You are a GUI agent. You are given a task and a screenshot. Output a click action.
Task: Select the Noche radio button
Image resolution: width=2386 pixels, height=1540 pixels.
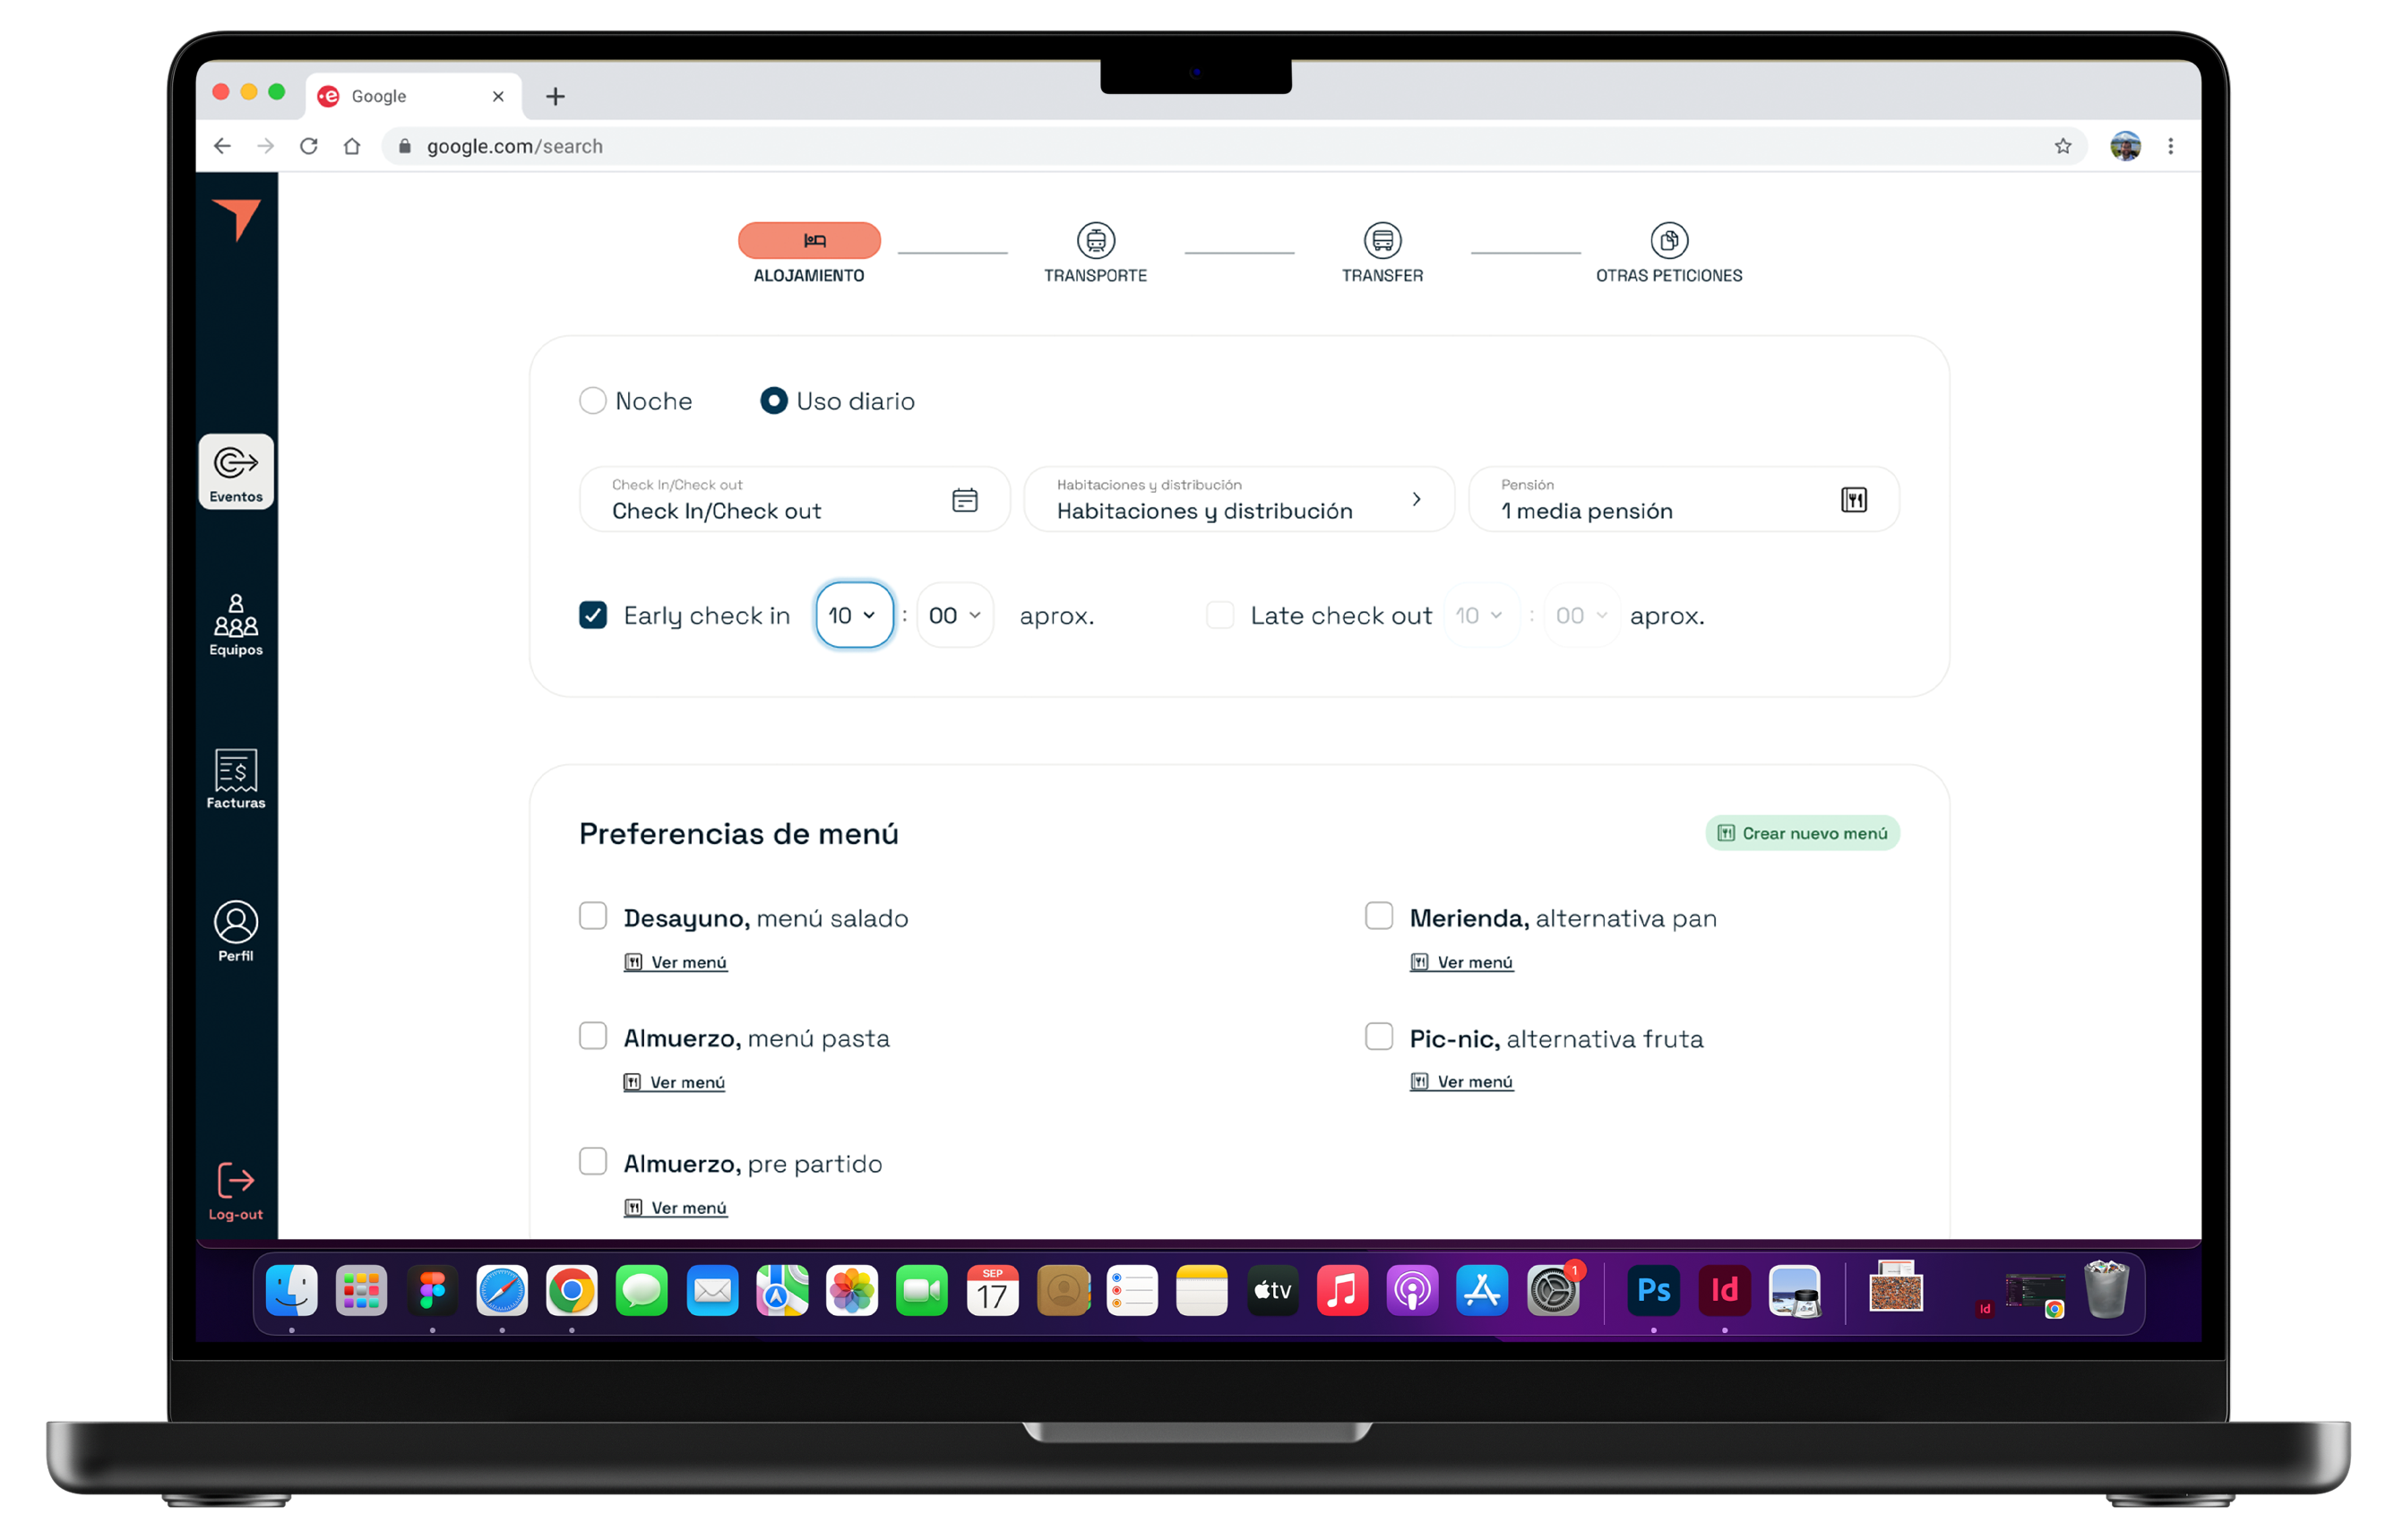coord(595,400)
